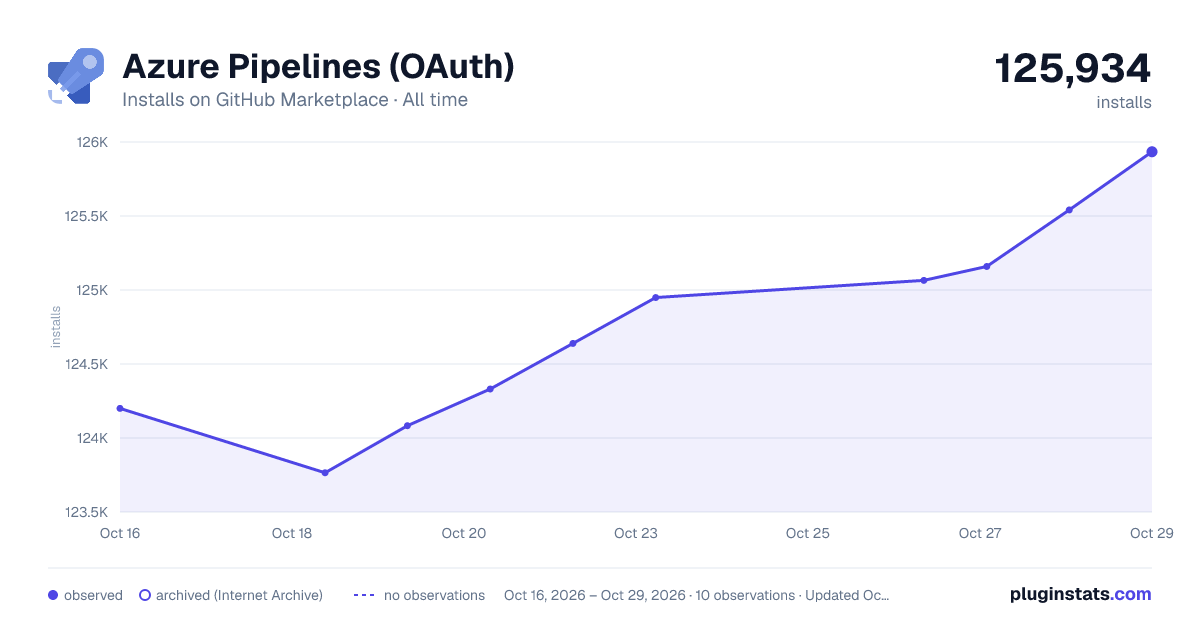Click the Oct 27 x-axis label

pos(980,533)
